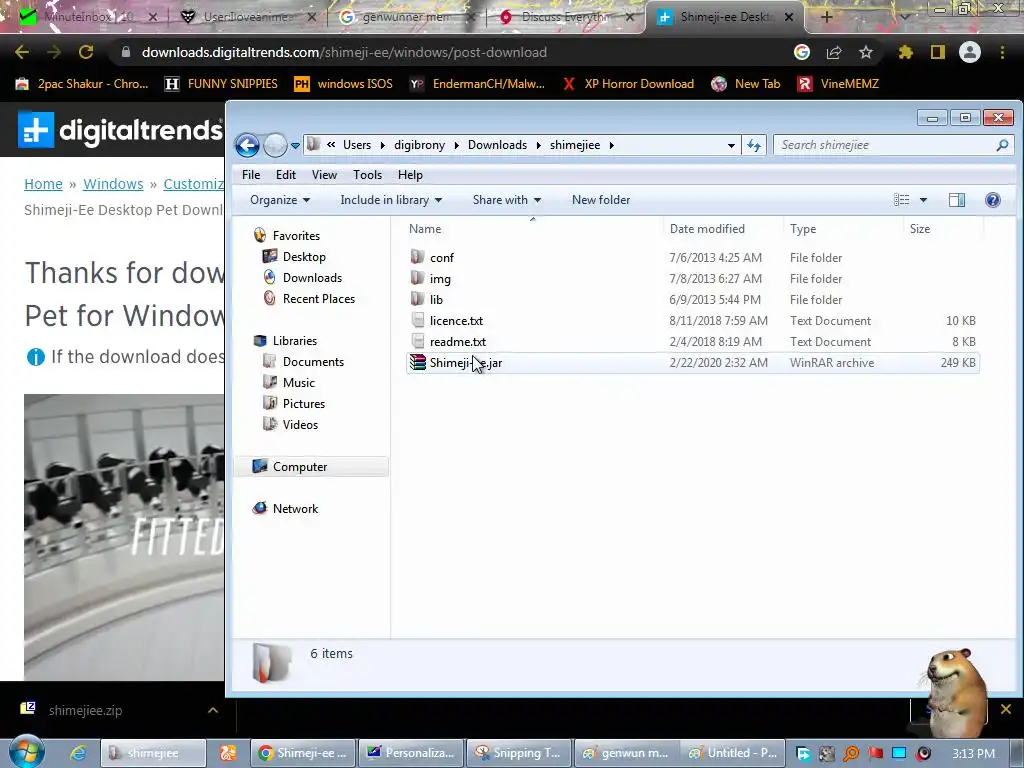Click Downloads in address breadcrumb

497,145
